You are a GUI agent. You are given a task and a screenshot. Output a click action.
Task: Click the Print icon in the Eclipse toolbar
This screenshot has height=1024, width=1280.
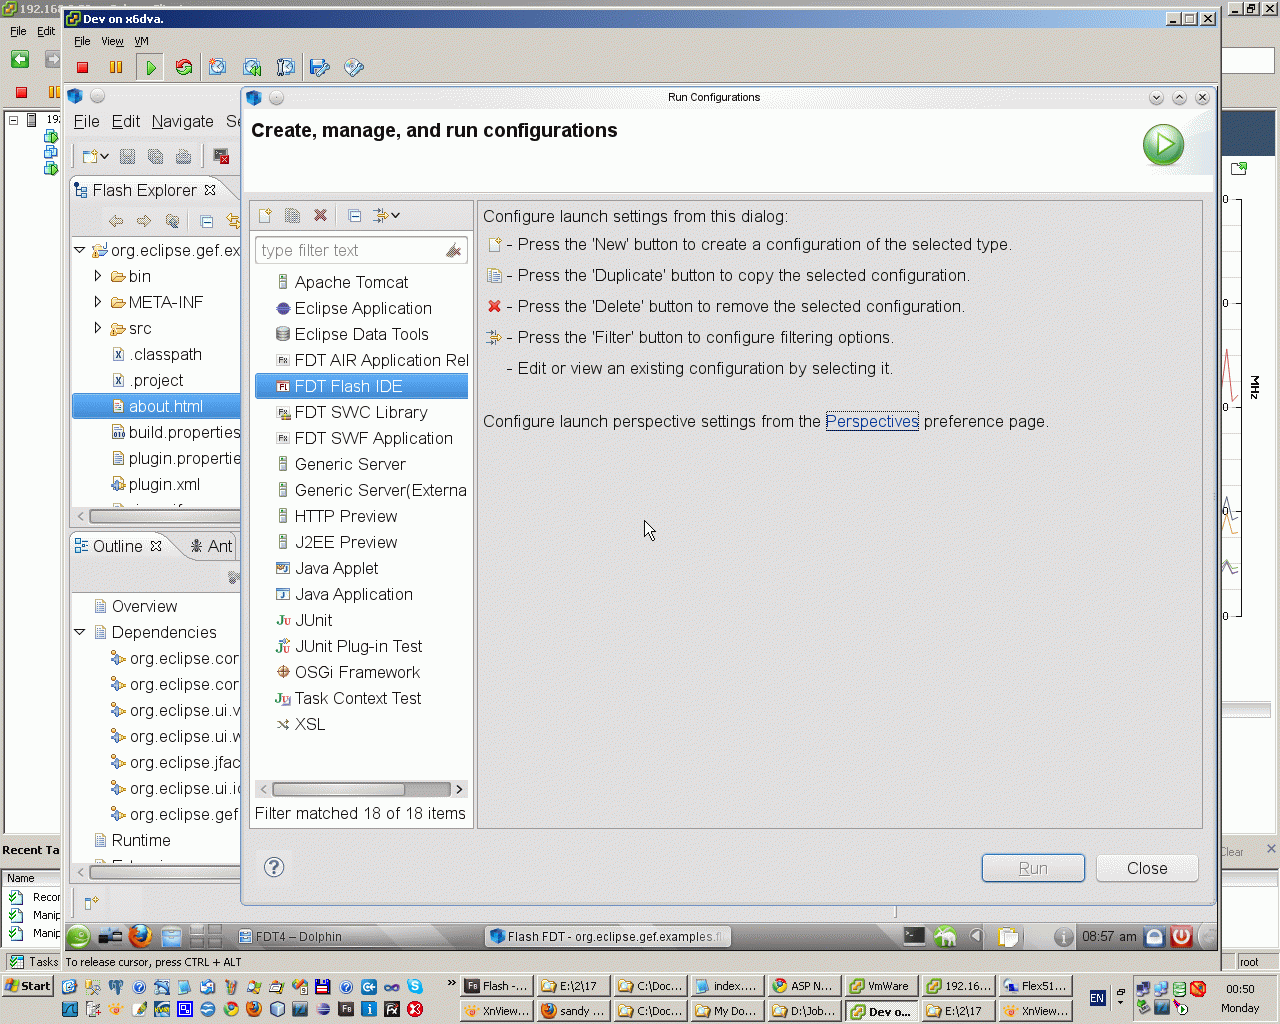click(x=183, y=156)
